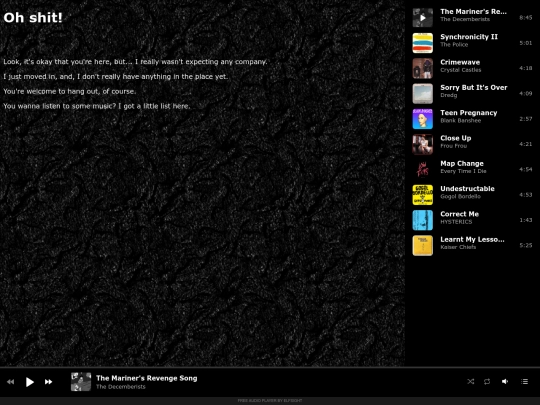Skip to the next track
Image resolution: width=540 pixels, height=405 pixels.
[x=49, y=382]
